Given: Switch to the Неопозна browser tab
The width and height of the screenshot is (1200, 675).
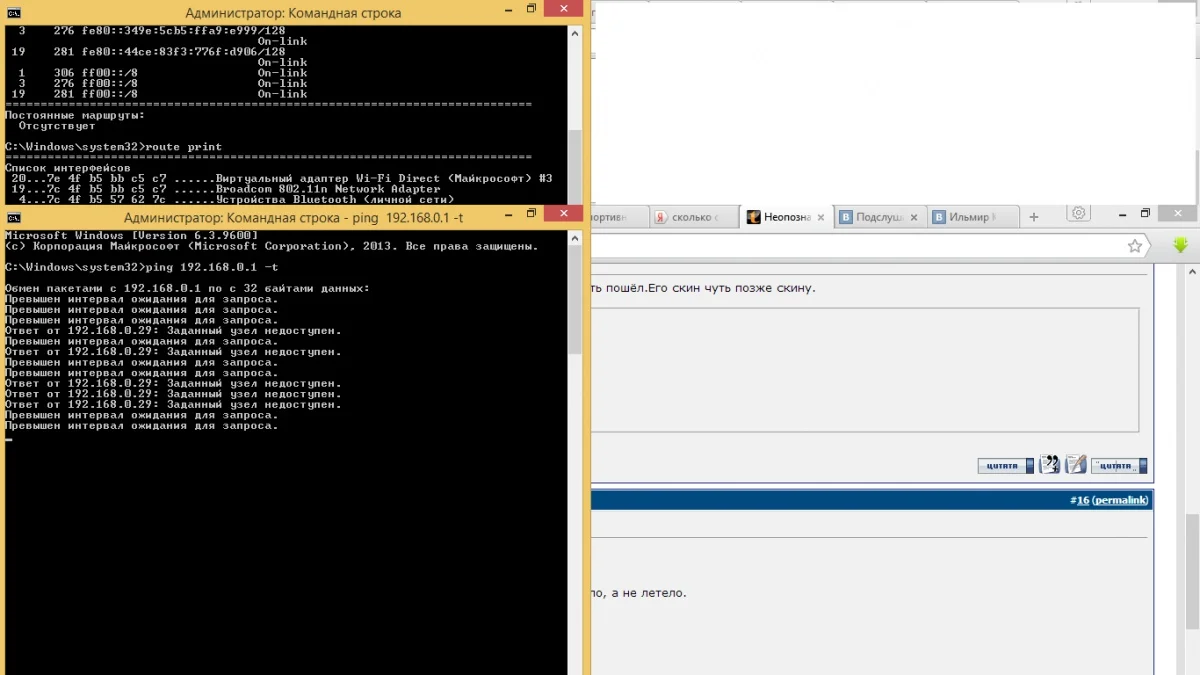Looking at the screenshot, I should pos(787,217).
